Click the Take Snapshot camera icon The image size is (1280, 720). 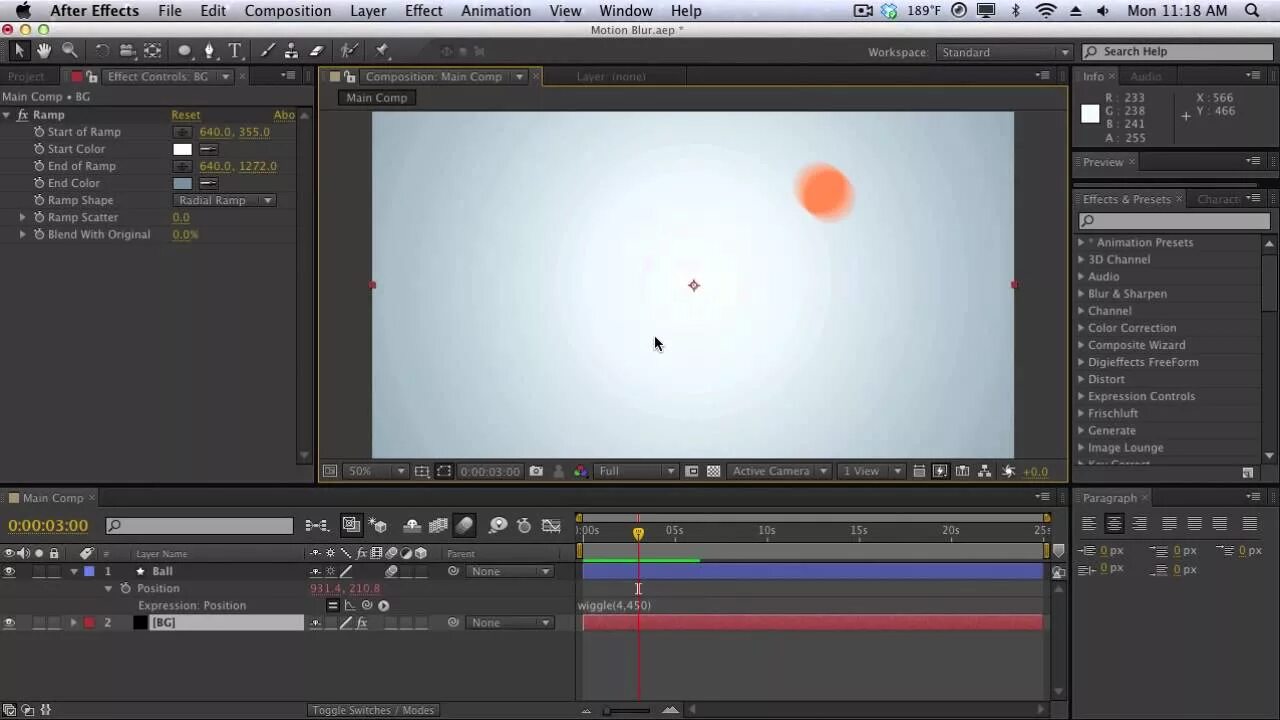coord(536,471)
